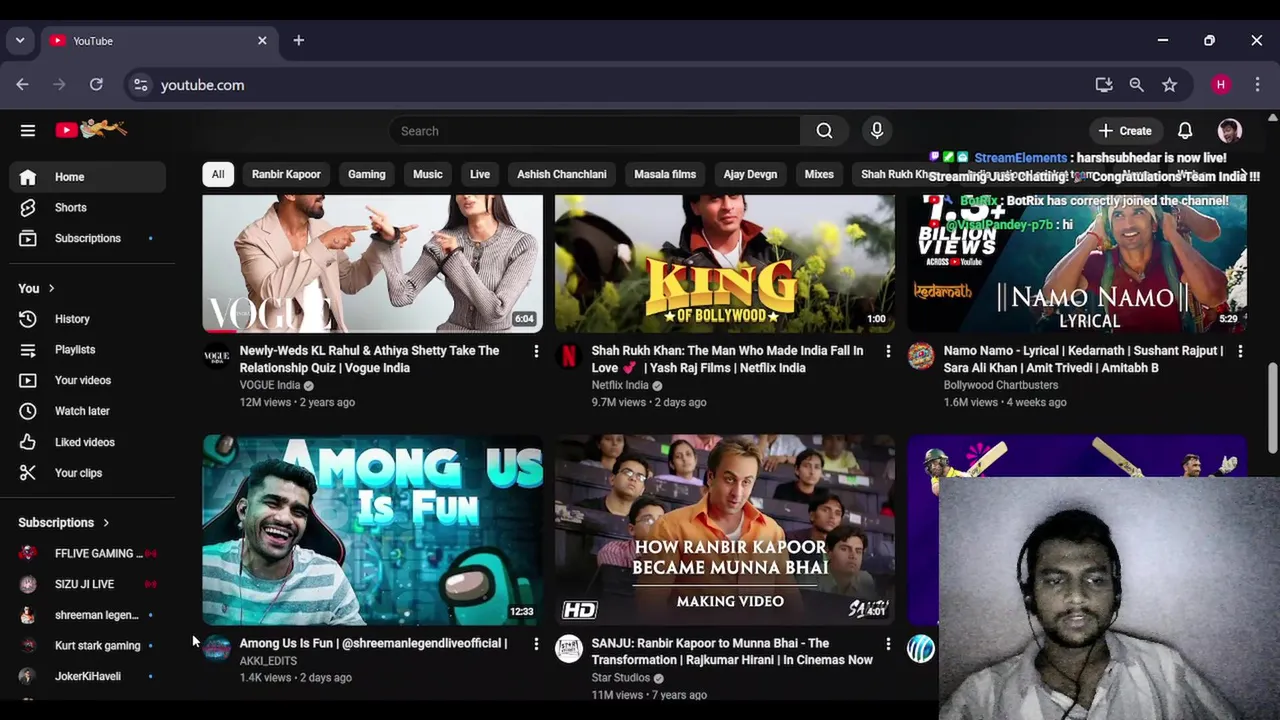Select the Ashish Chanchlani filter chip
The height and width of the screenshot is (720, 1280).
pos(562,174)
